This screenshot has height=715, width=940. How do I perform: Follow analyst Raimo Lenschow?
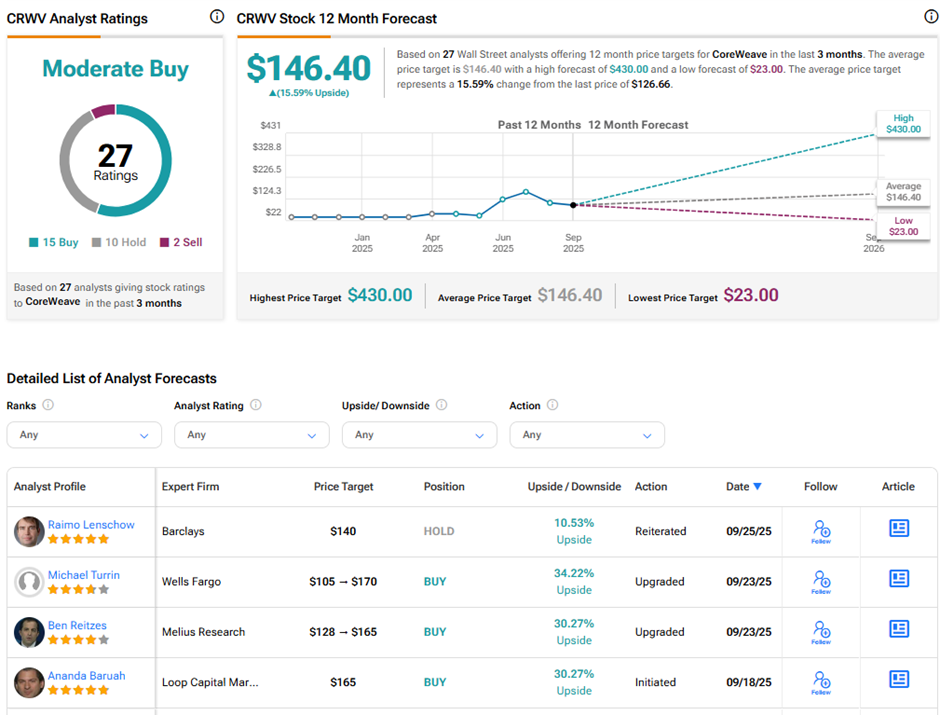[821, 530]
